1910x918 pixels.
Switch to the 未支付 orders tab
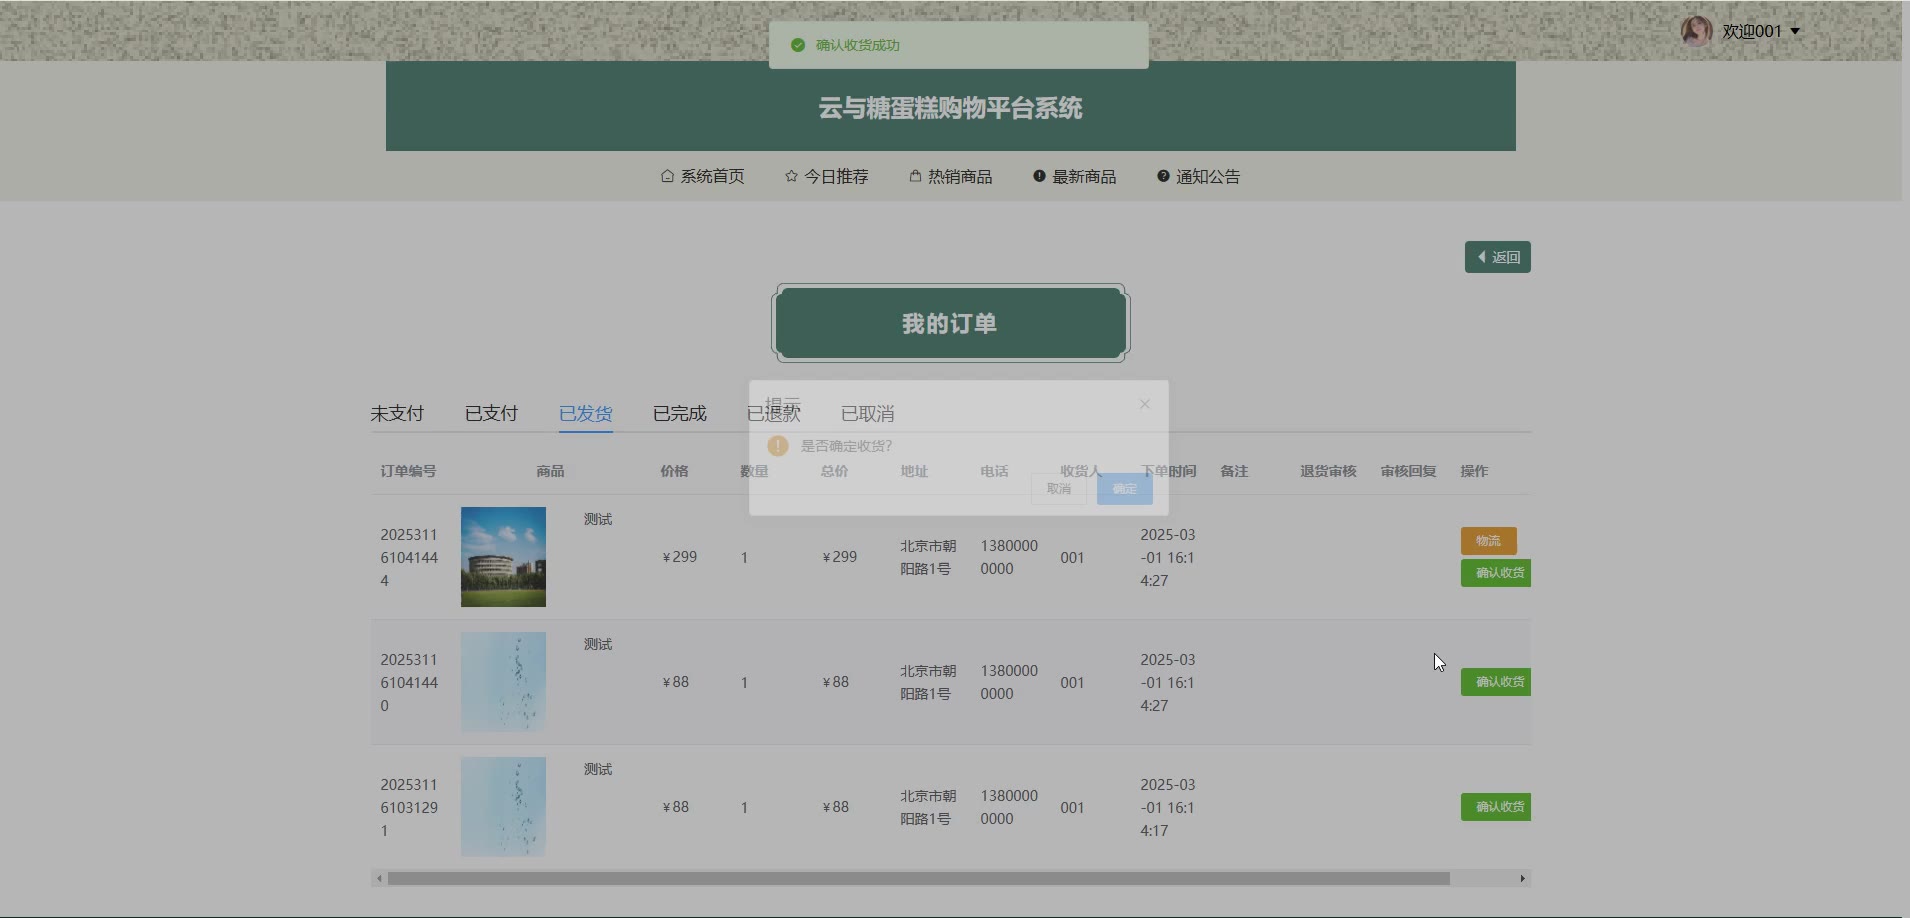click(x=397, y=413)
